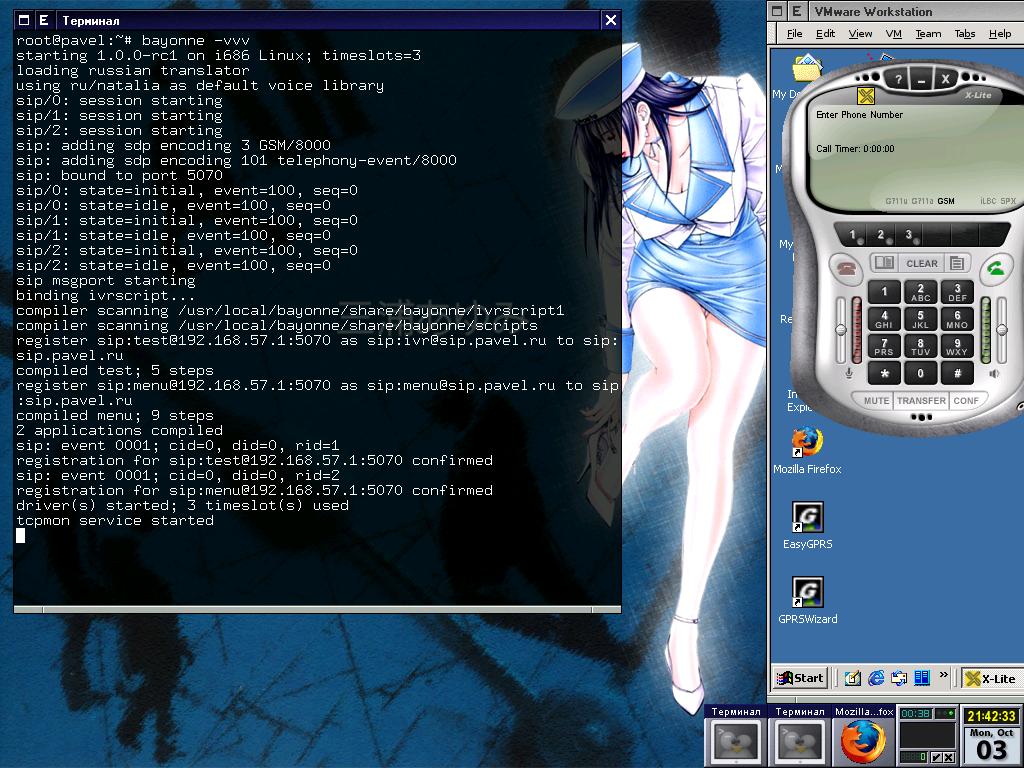Click Internet Explorer quick launch icon
Image resolution: width=1024 pixels, height=768 pixels.
876,678
